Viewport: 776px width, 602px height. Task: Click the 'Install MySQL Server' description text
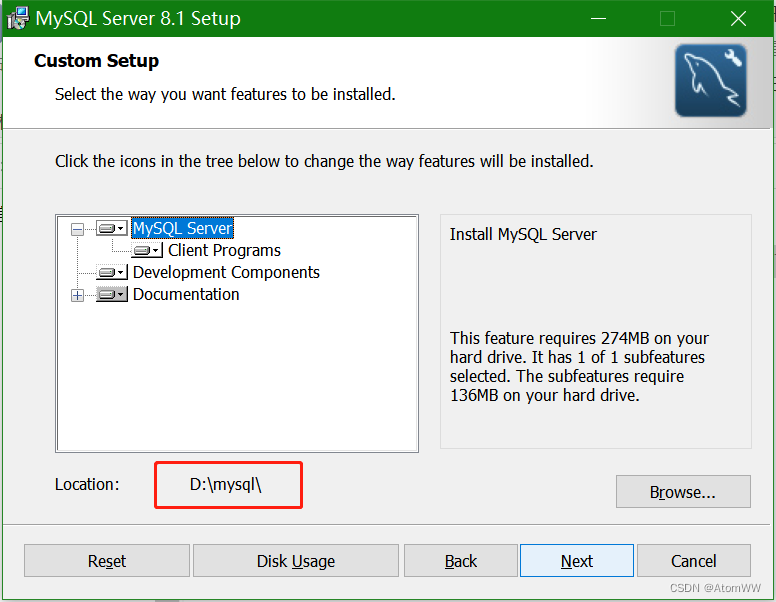523,234
